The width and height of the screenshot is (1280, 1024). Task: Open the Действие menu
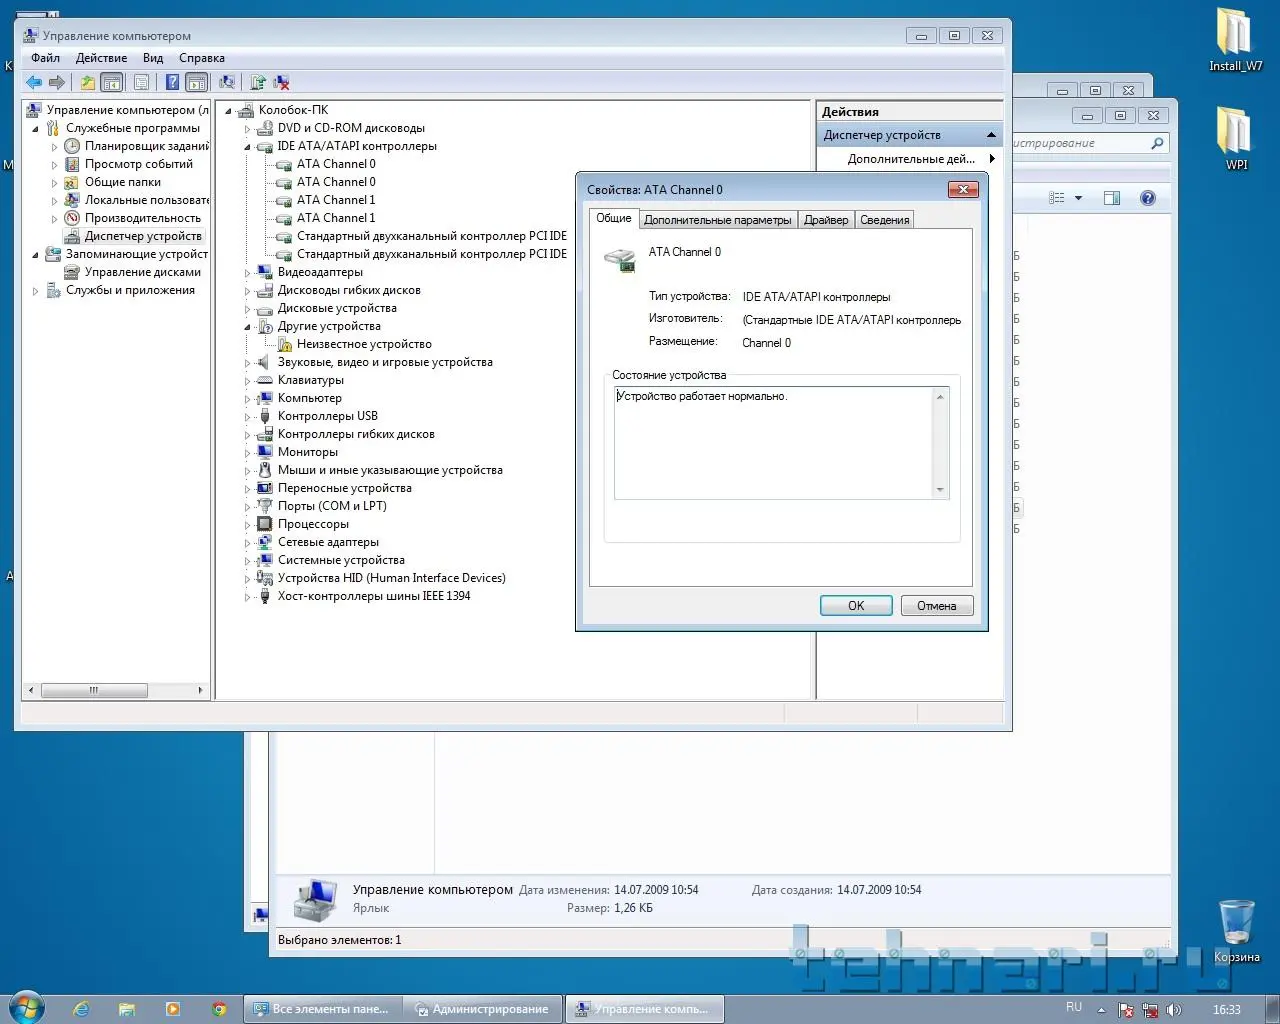[101, 58]
